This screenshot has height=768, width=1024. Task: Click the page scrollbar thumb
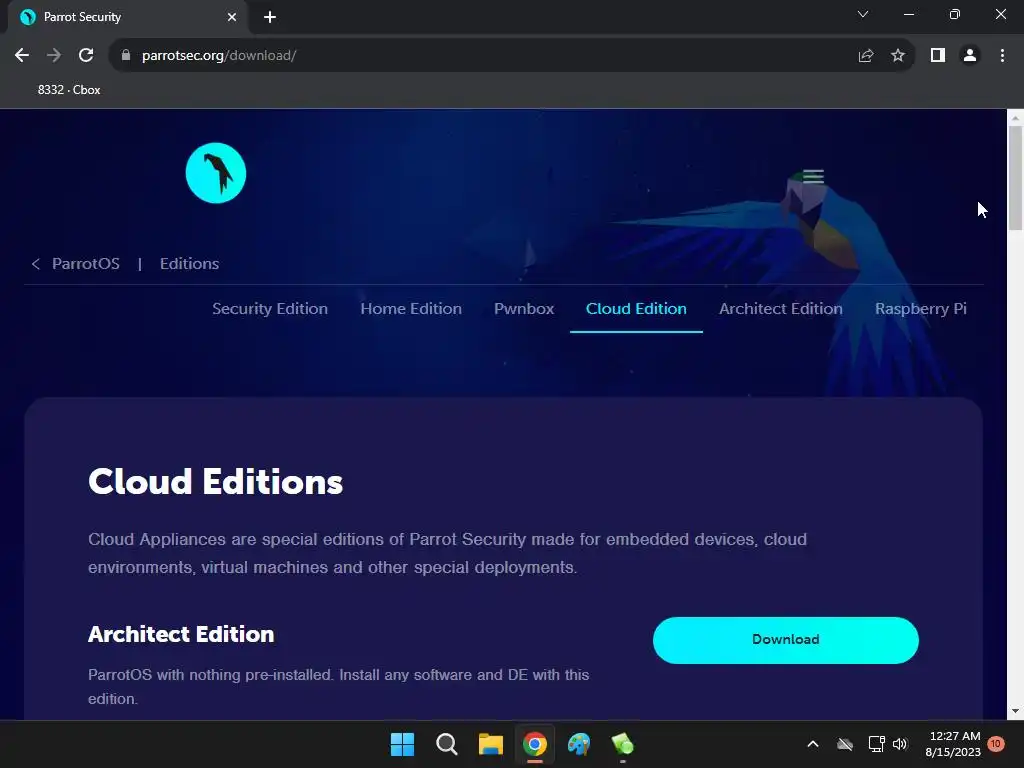1015,178
